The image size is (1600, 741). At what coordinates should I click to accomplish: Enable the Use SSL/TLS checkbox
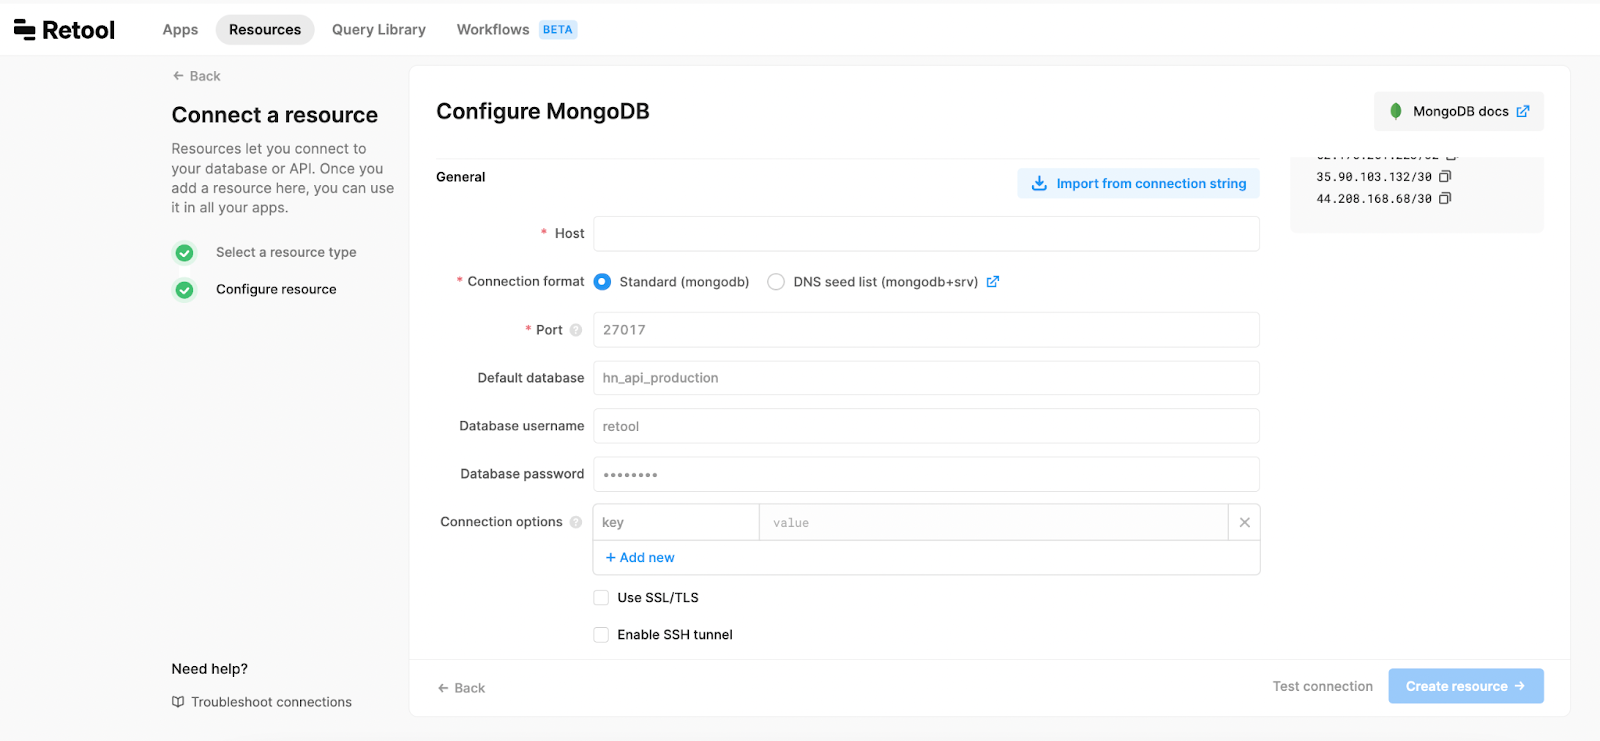click(601, 598)
